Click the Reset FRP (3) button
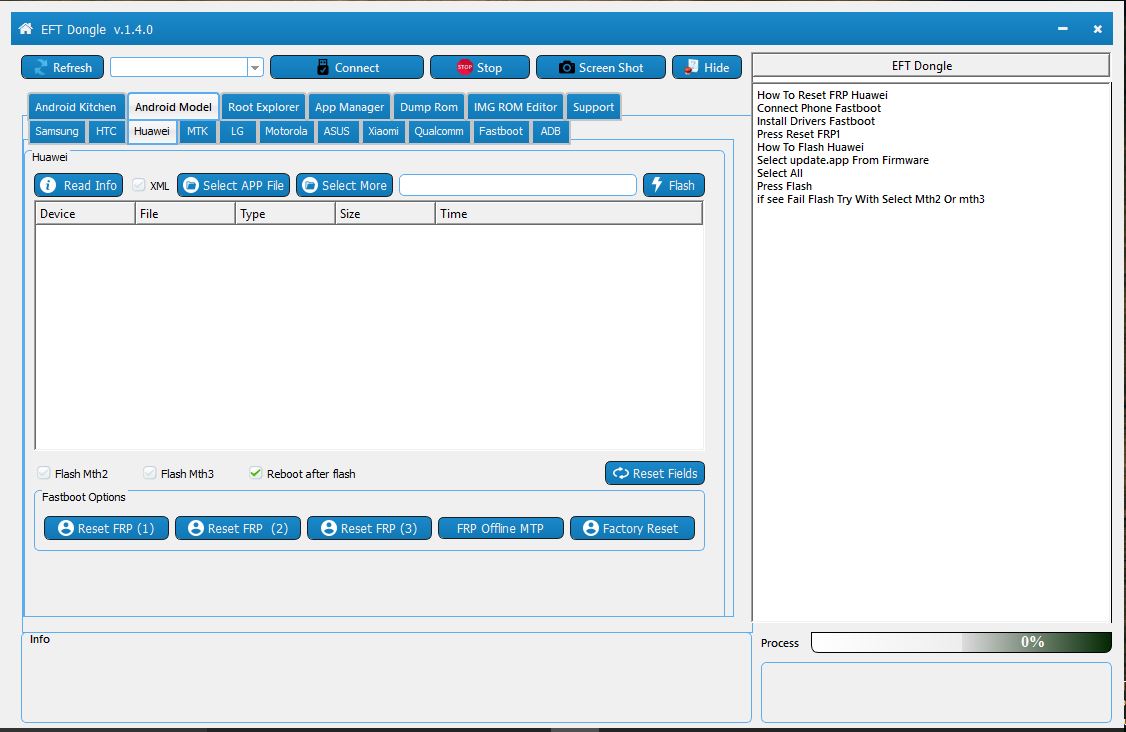Screen dimensions: 1126x732 369,528
